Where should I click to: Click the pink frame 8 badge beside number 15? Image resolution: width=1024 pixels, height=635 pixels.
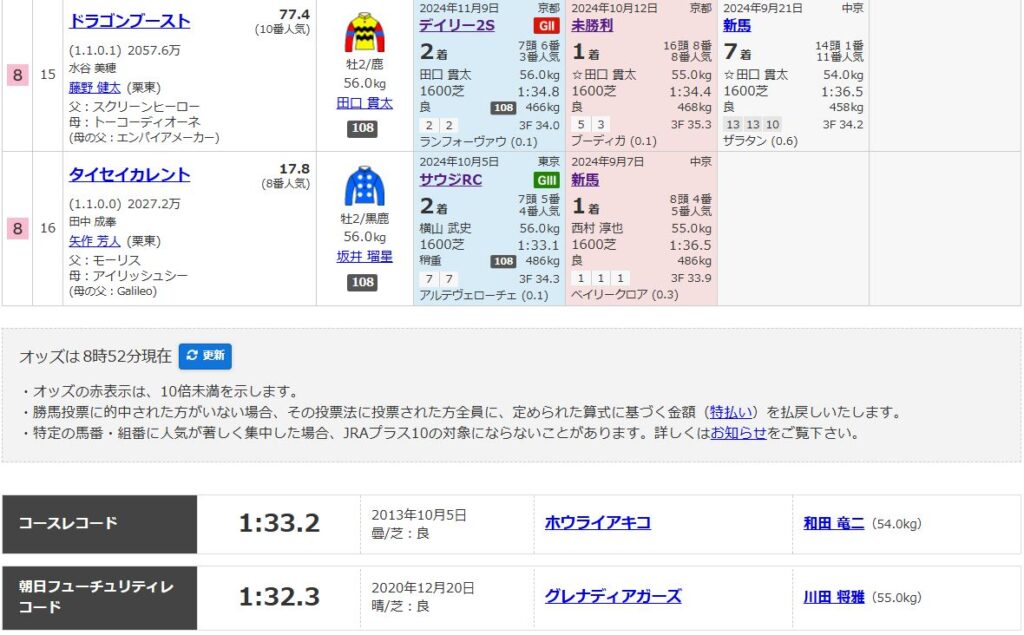click(18, 75)
